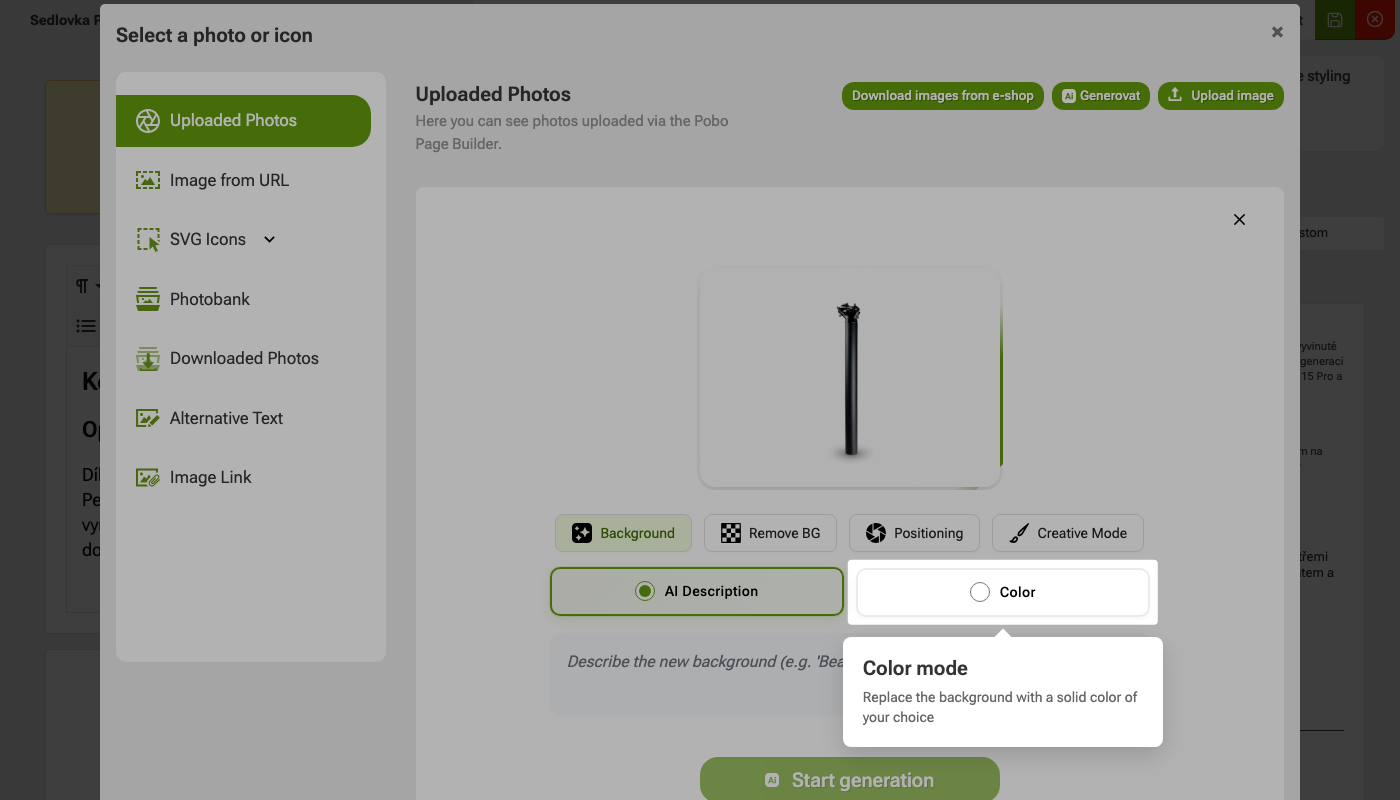Click Download images from e-shop button

coord(943,96)
